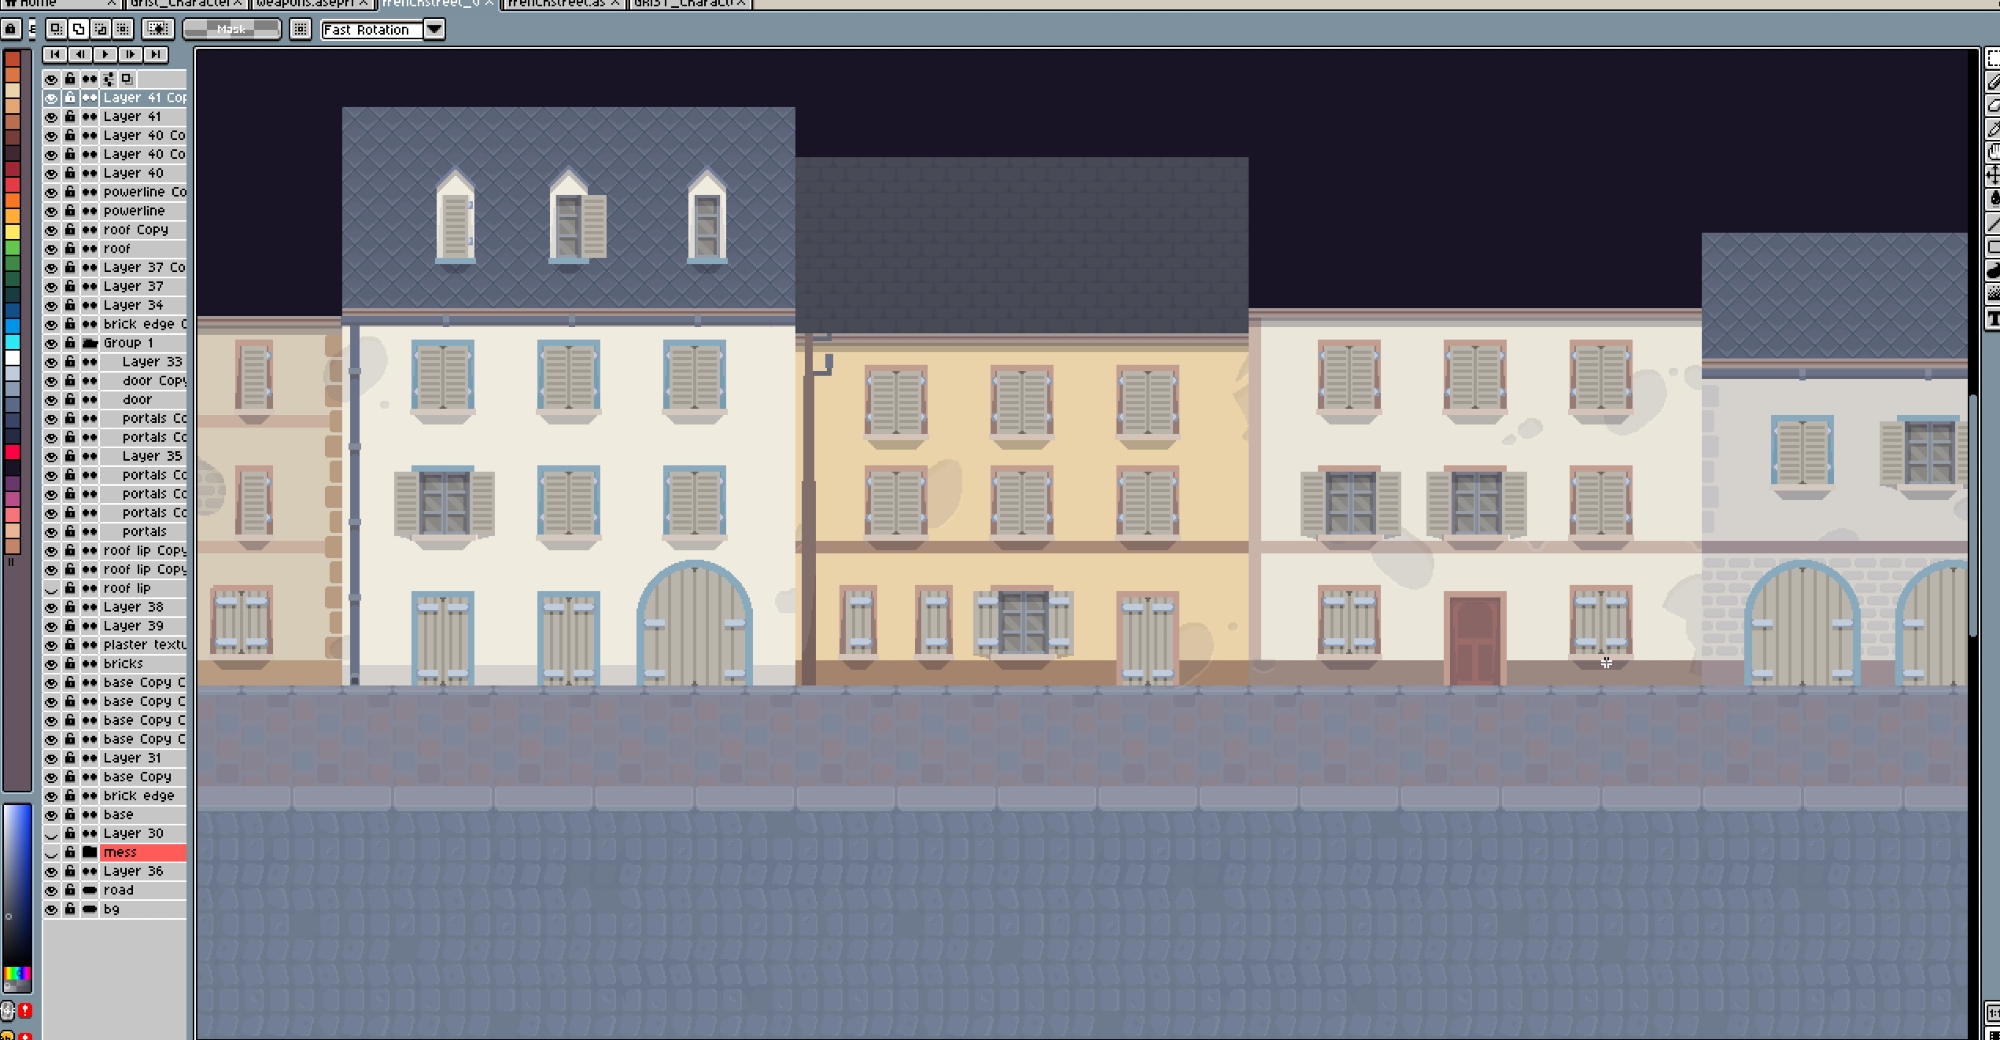The image size is (2000, 1040).
Task: Choose the Eyedropper tool
Action: [x=1993, y=128]
